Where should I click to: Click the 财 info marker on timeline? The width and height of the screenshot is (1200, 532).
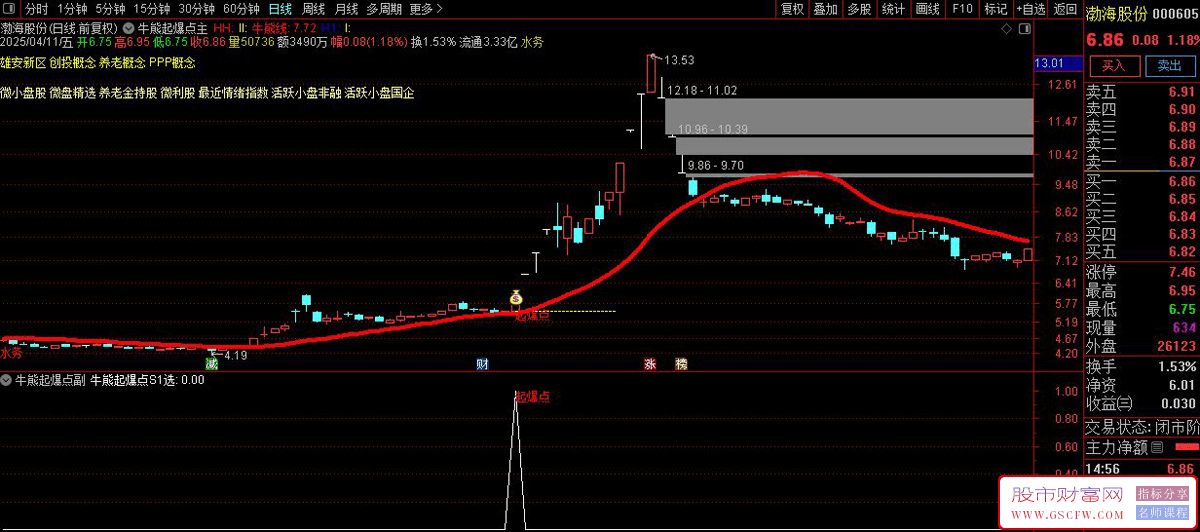pyautogui.click(x=482, y=363)
